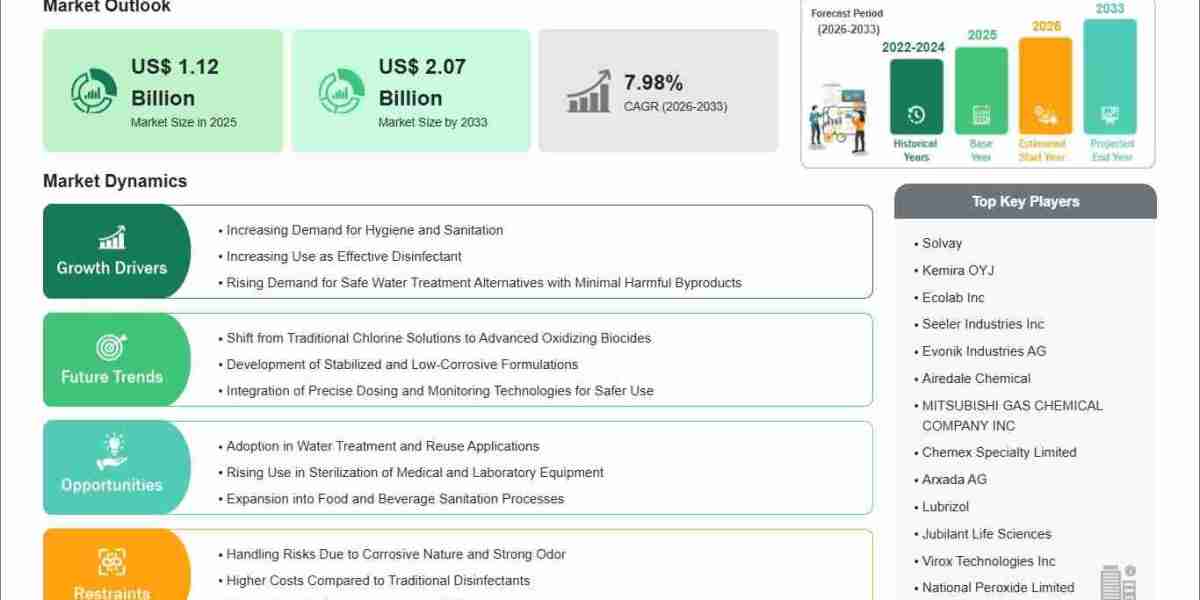Click the Top Key Players header
Screen dimensions: 1200x600
1026,201
